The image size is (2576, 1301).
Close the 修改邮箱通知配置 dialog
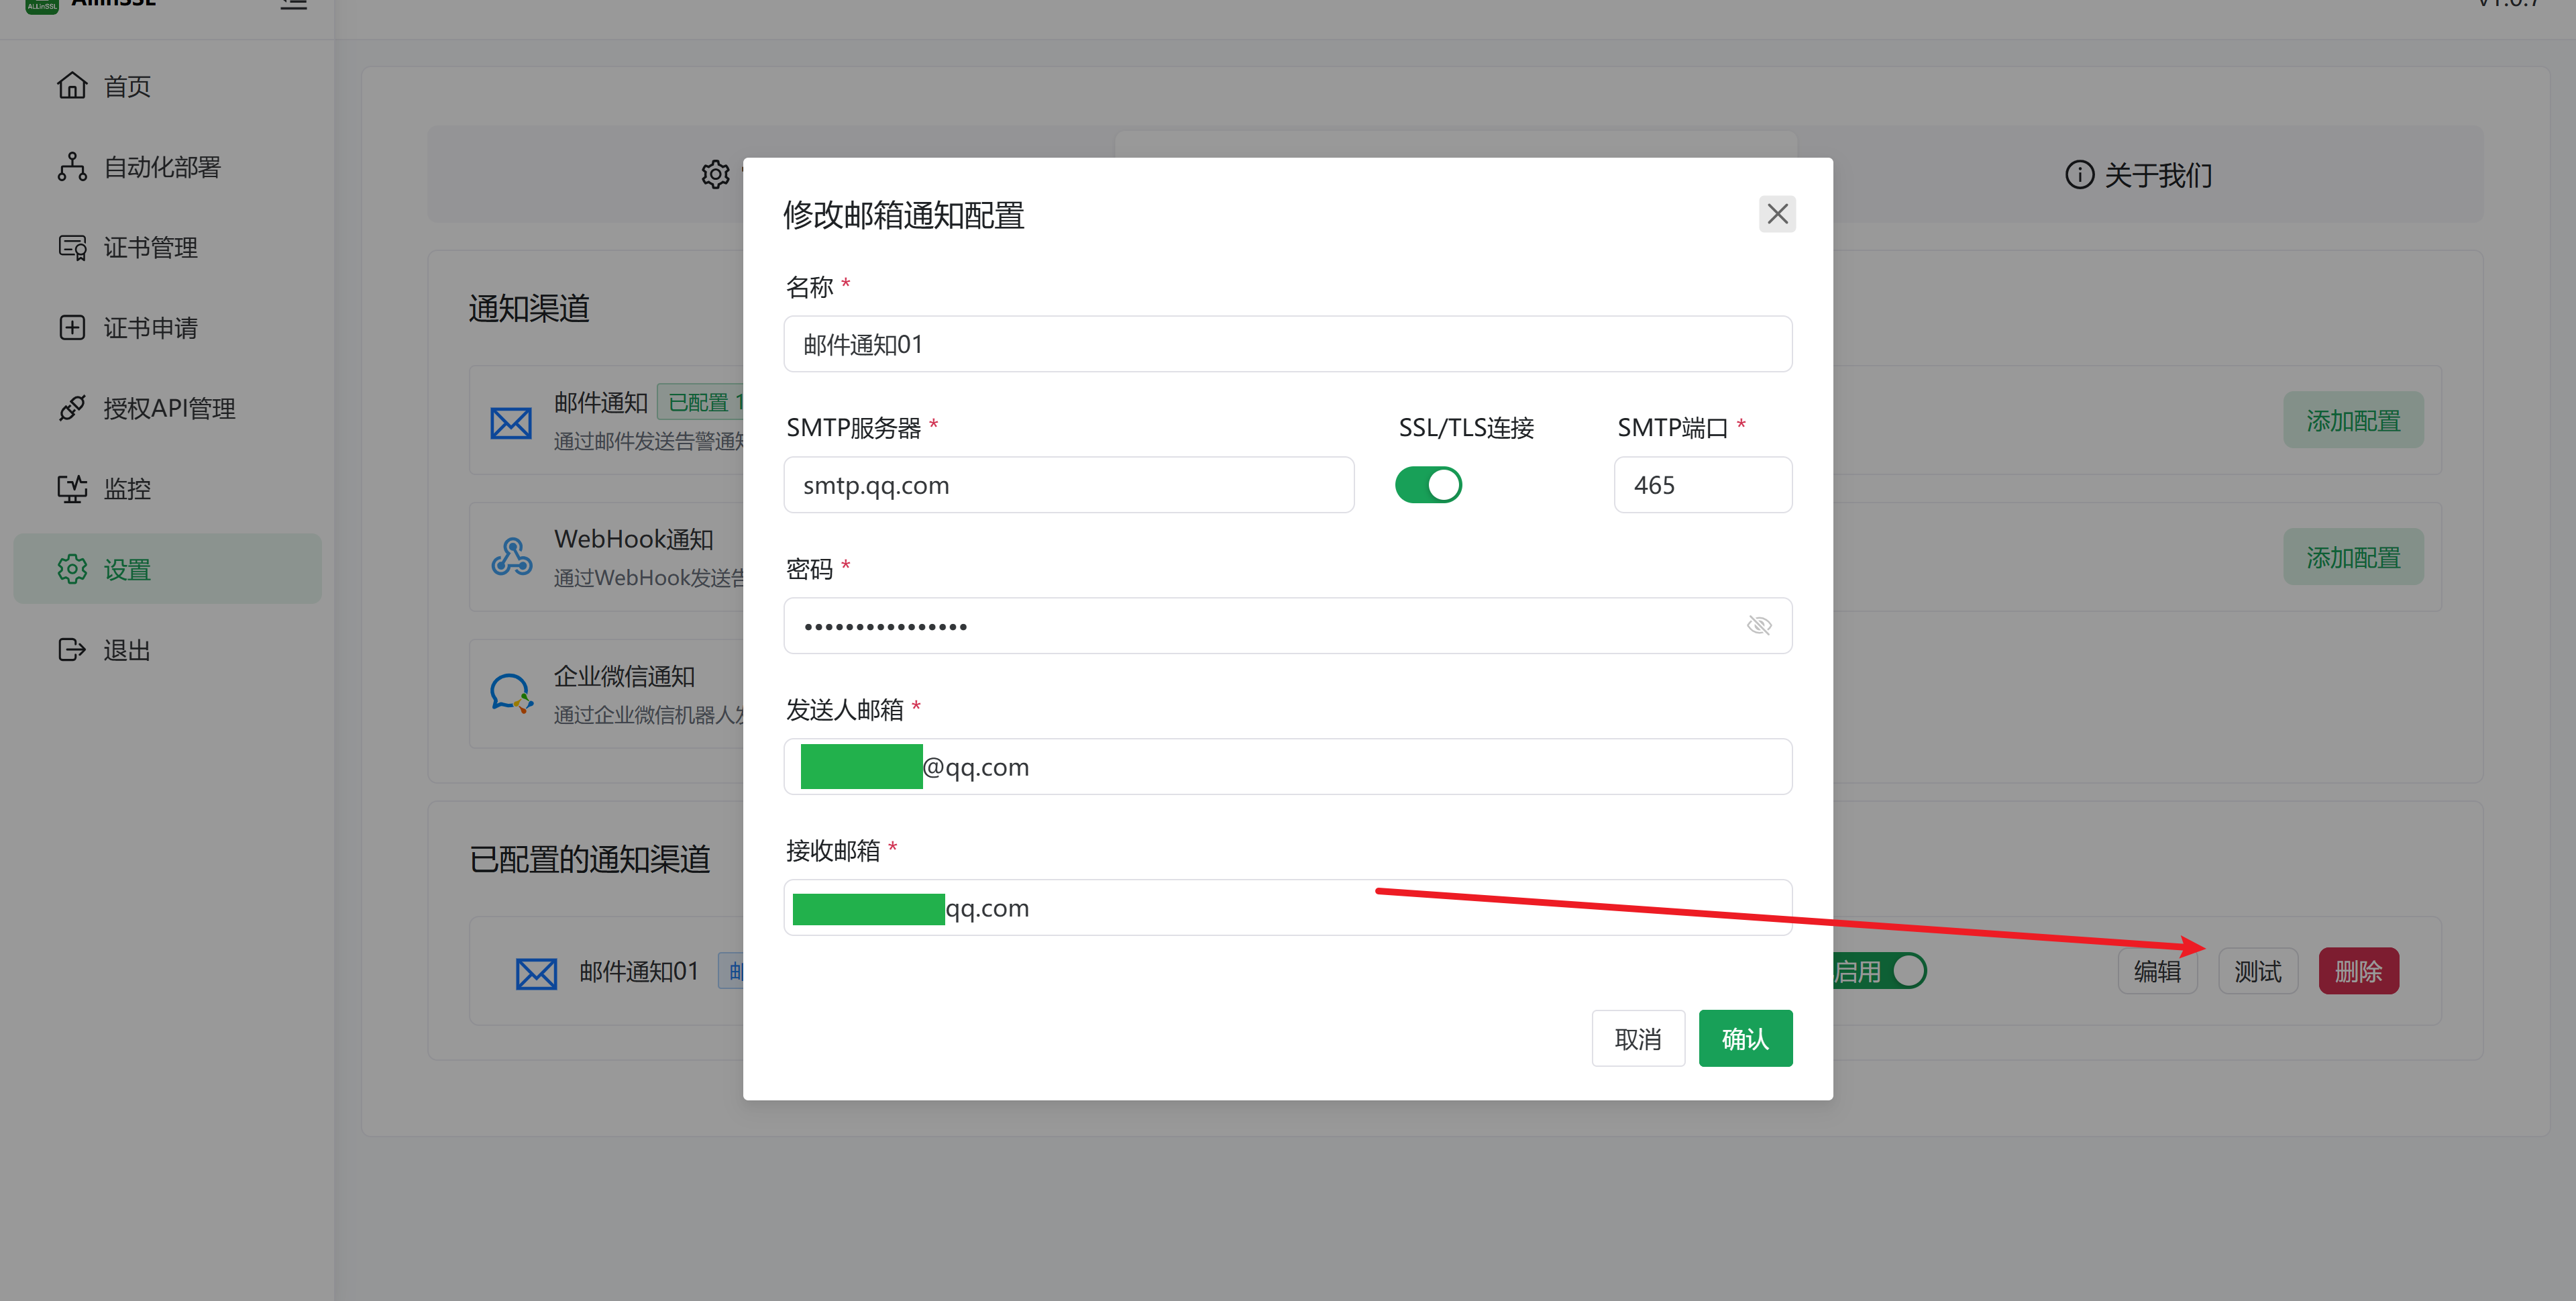[x=1777, y=214]
